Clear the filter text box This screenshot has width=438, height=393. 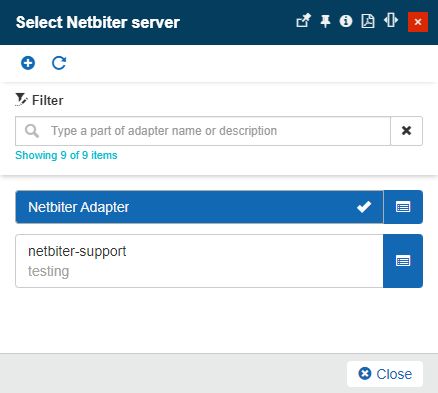pyautogui.click(x=406, y=131)
